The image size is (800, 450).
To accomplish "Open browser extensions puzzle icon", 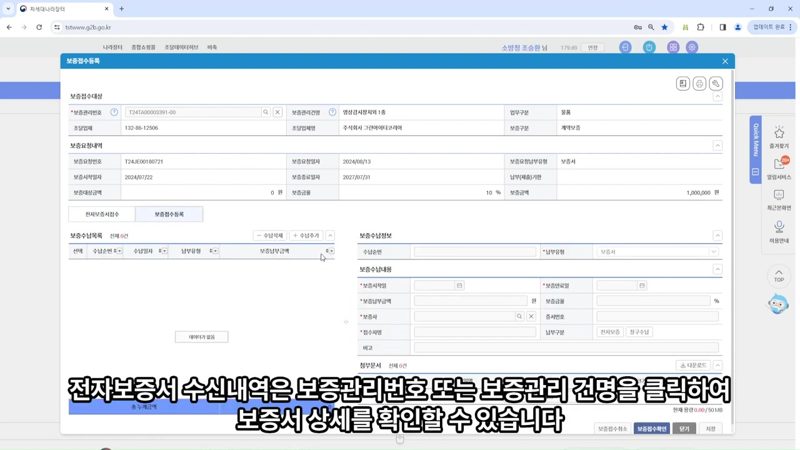I will click(x=701, y=28).
